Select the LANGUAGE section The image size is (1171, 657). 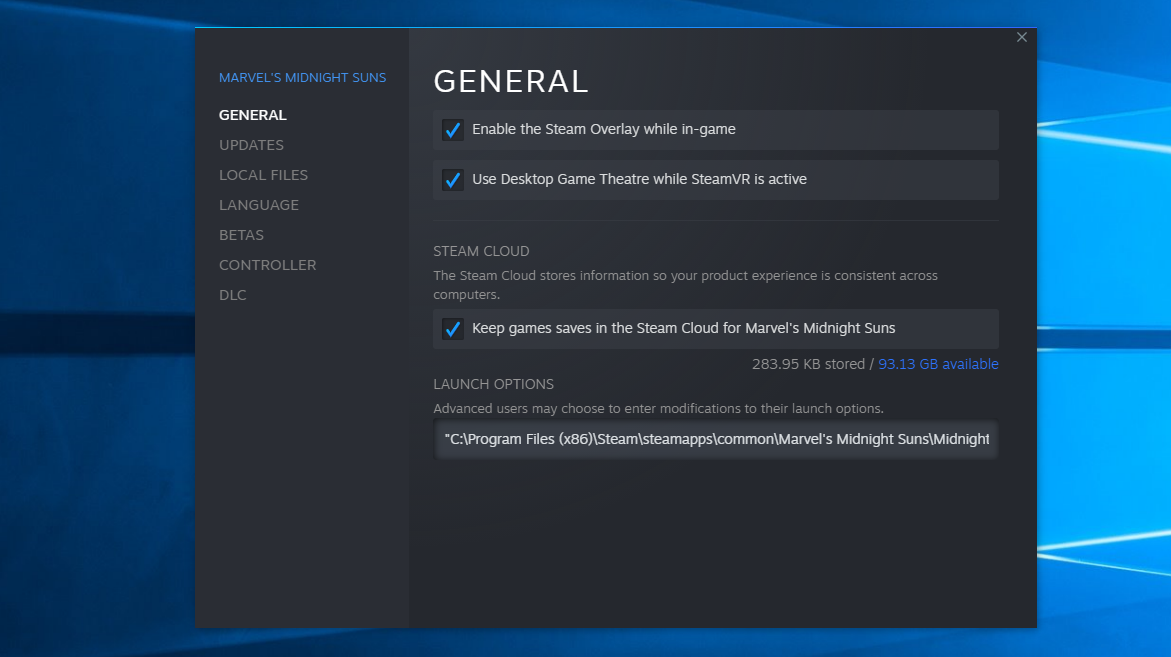point(259,205)
